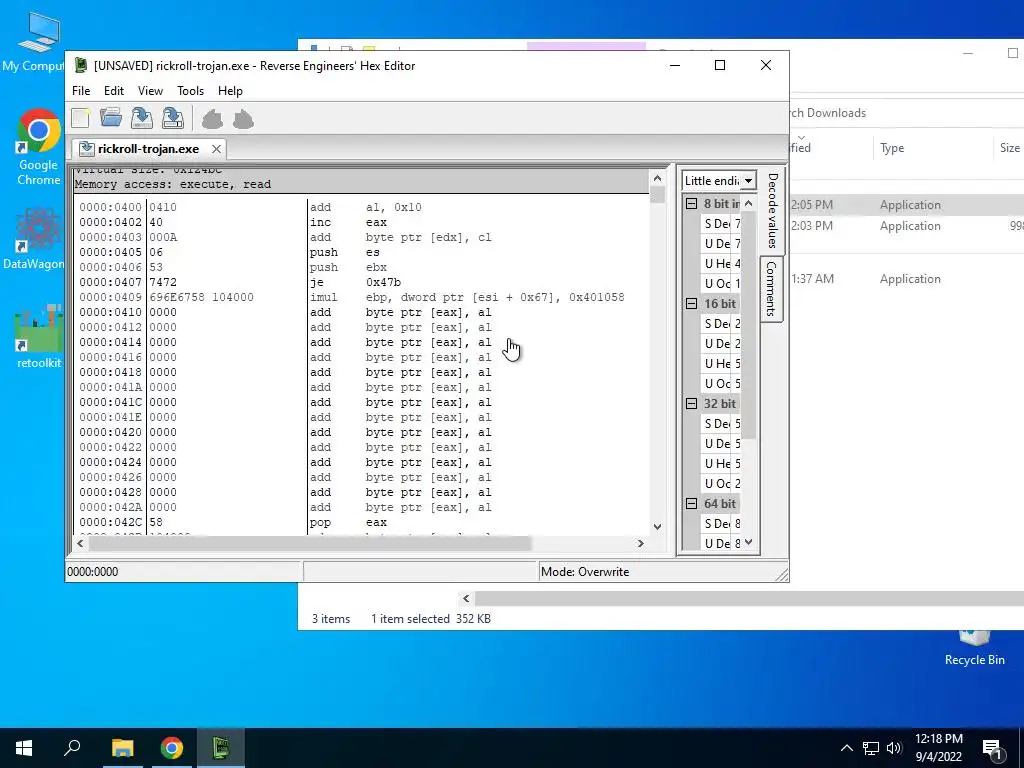The width and height of the screenshot is (1024, 768).
Task: Click hex bytes 696E6758 104000
Action: (x=201, y=297)
